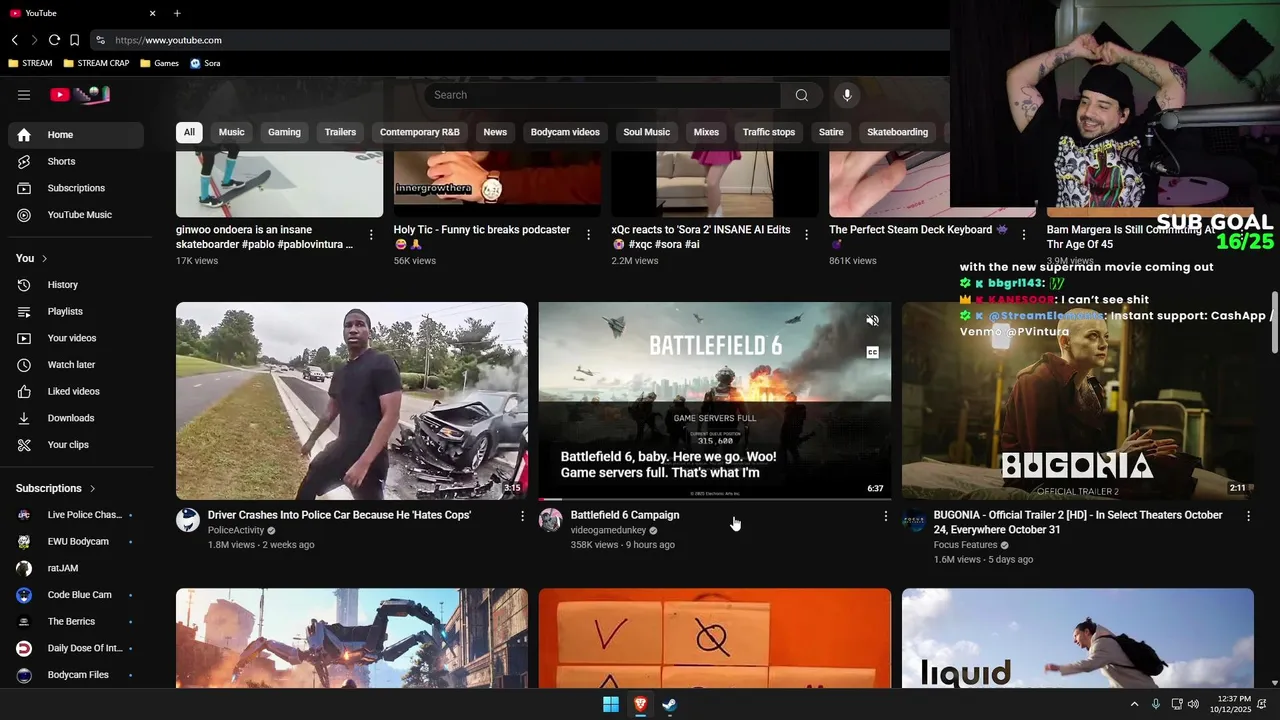The height and width of the screenshot is (720, 1280).
Task: Open Playlists in the sidebar
Action: click(76, 311)
